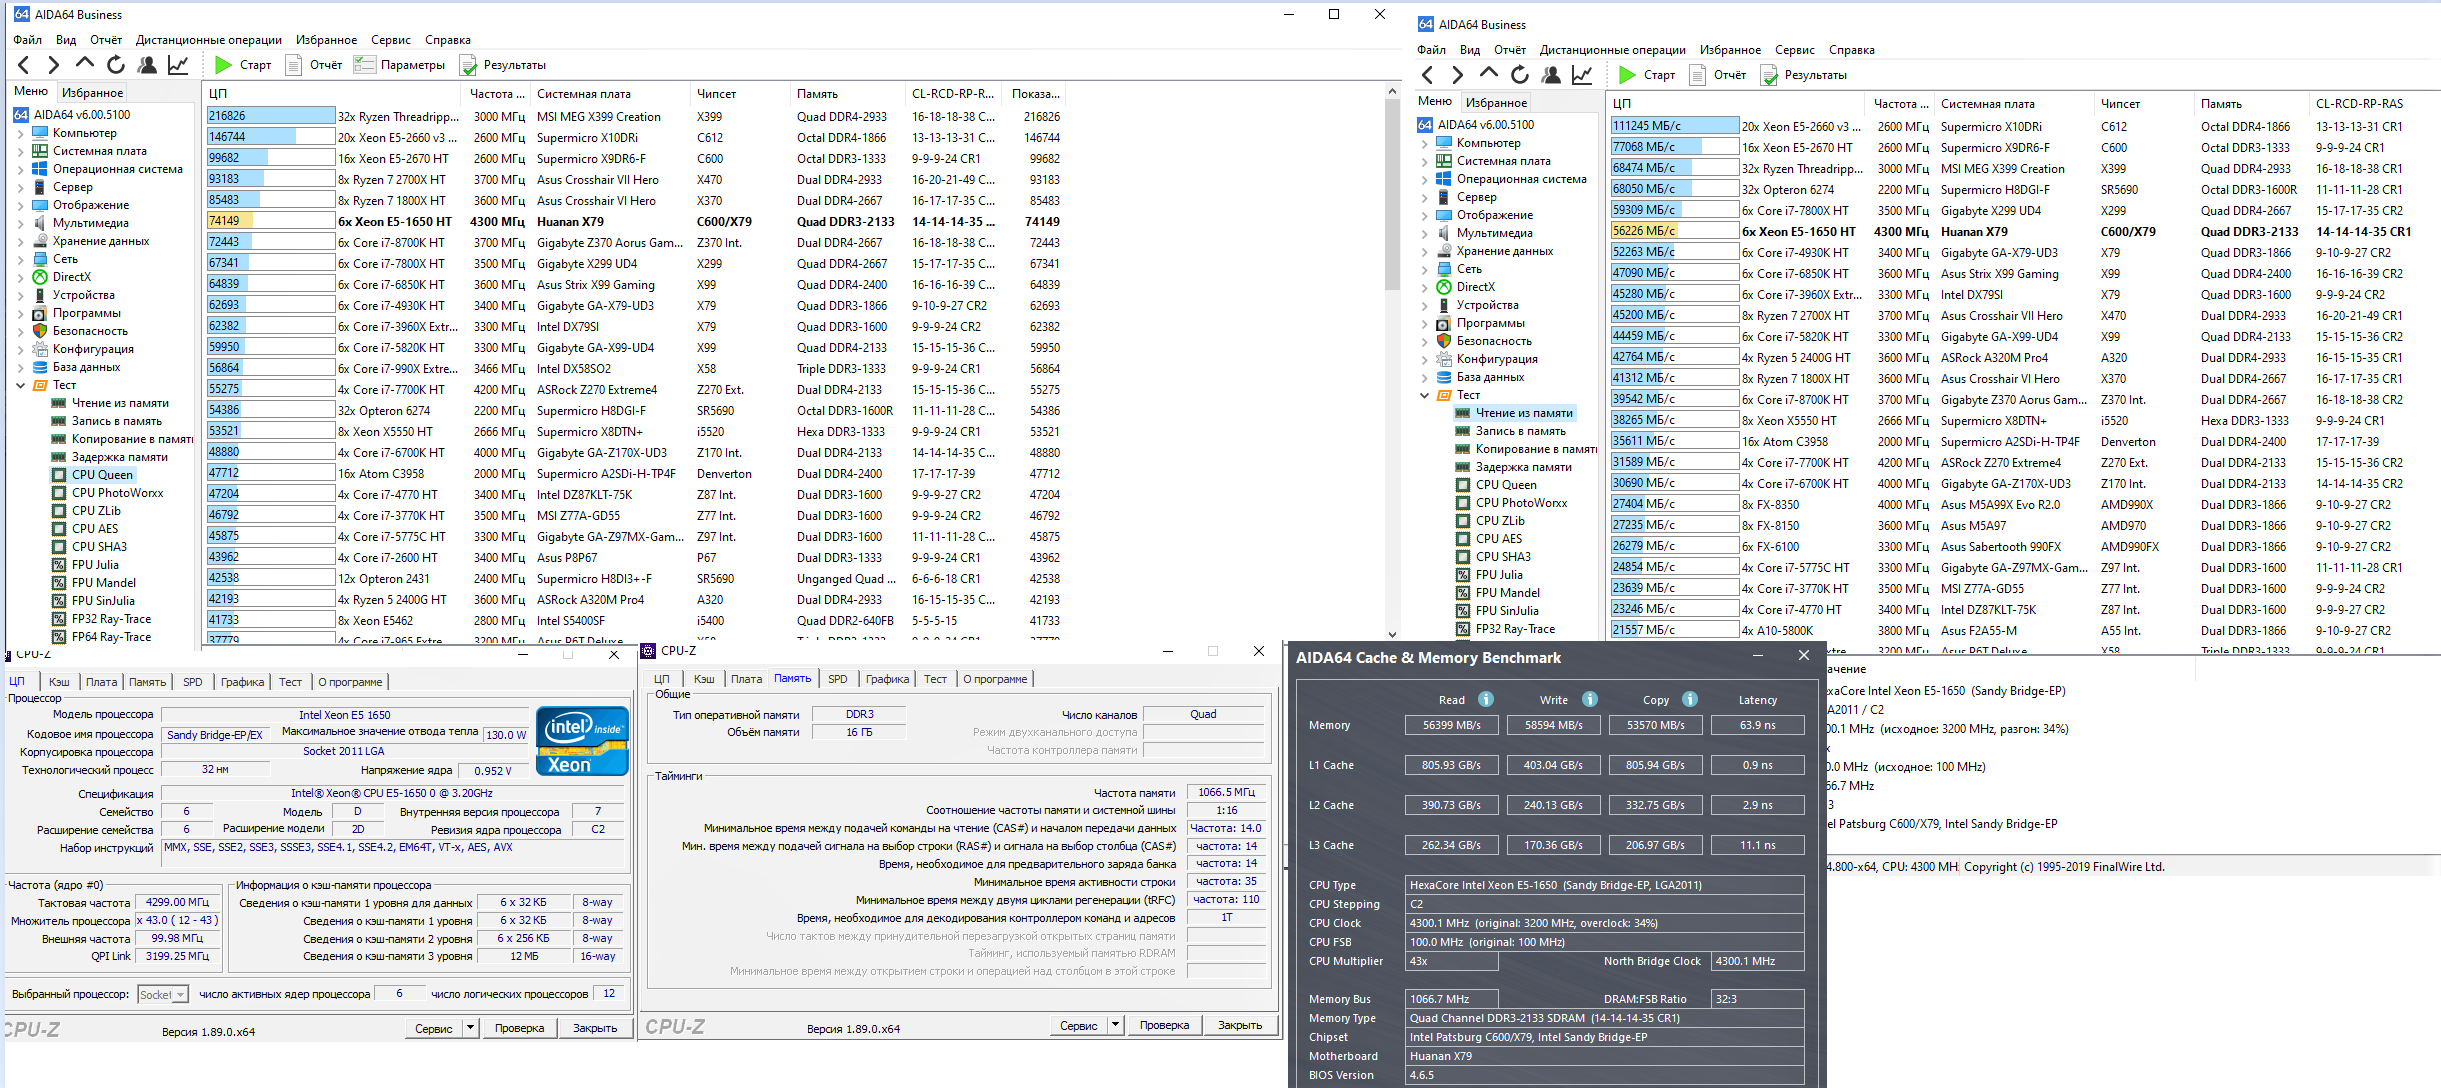Click the Проверка button in left CPU-Z
Screen dimensions: 2441x1088
tap(519, 1028)
